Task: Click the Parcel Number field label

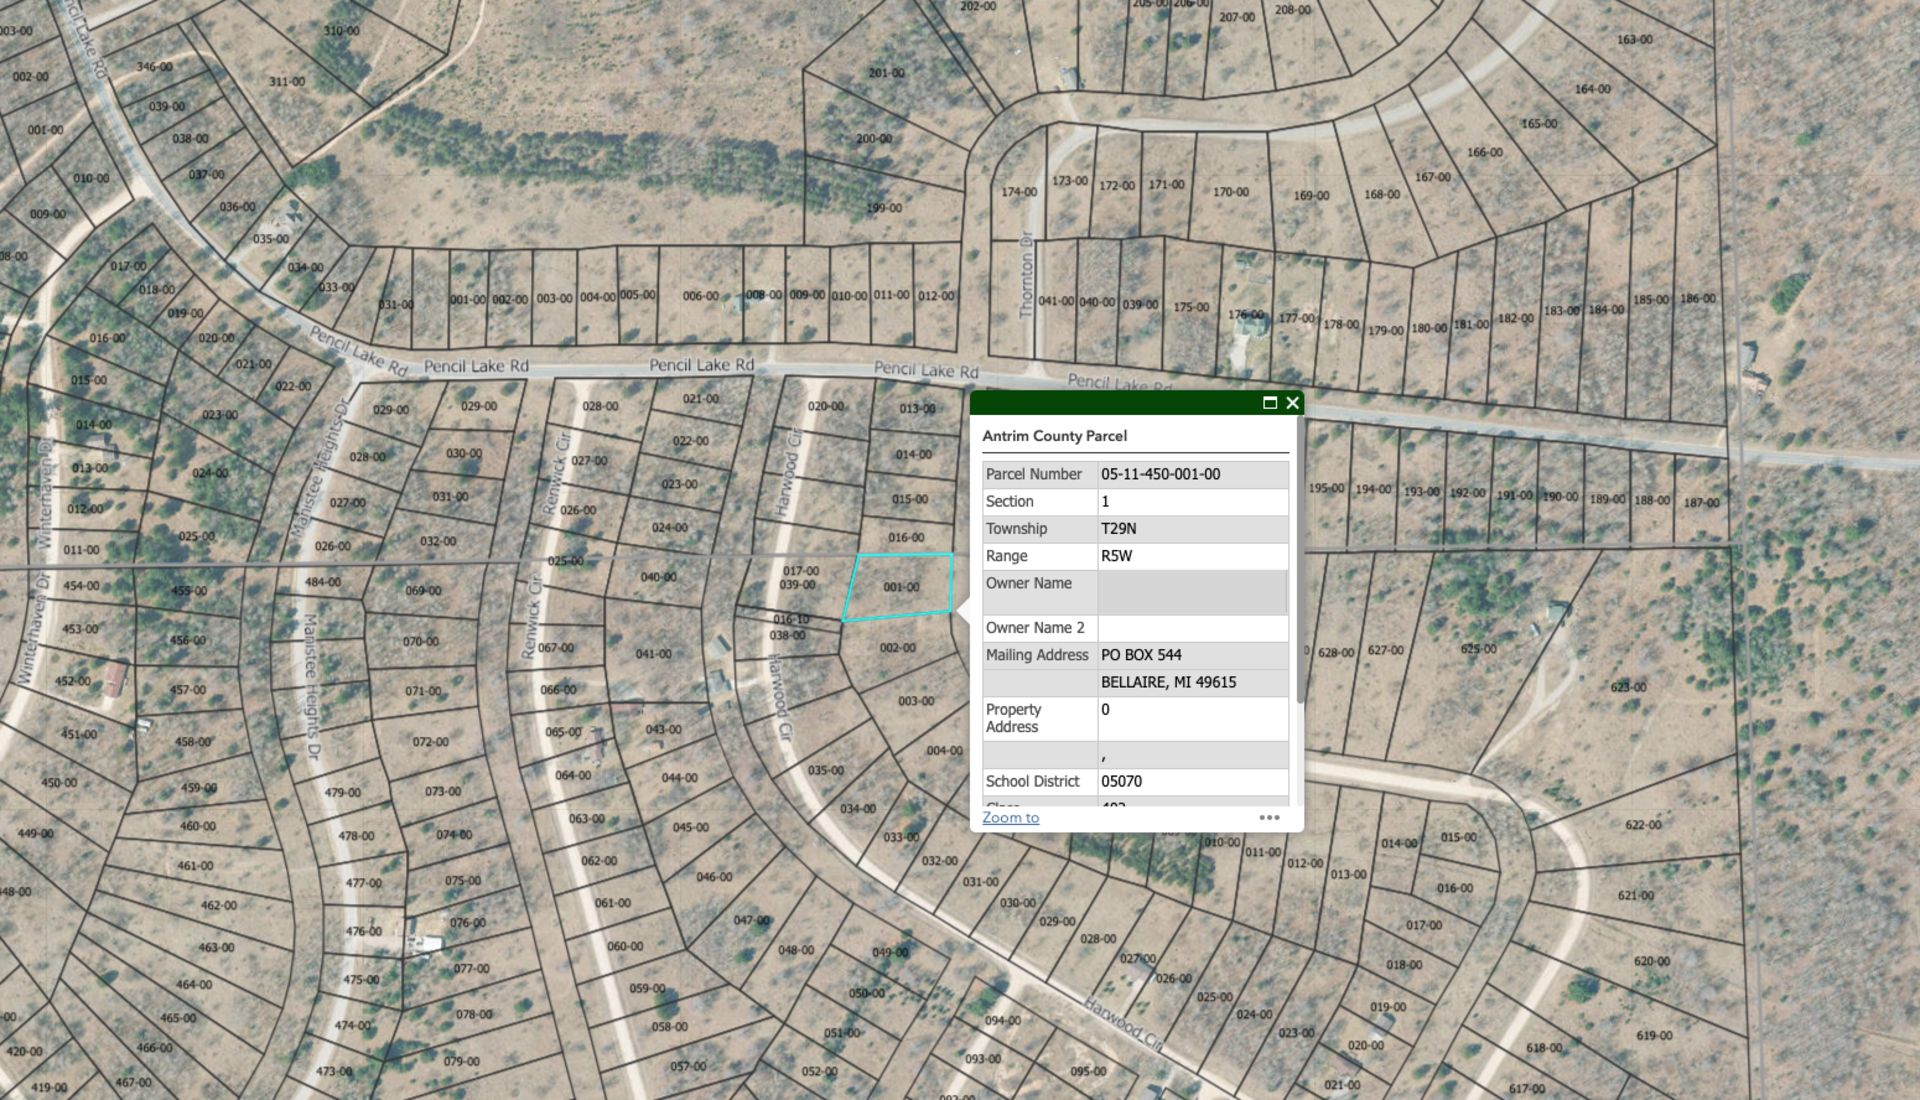Action: [1033, 474]
